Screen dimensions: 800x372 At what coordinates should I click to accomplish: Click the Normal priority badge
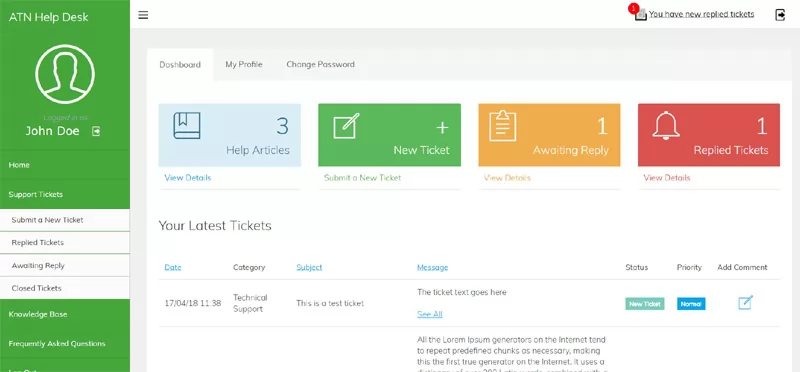point(691,304)
